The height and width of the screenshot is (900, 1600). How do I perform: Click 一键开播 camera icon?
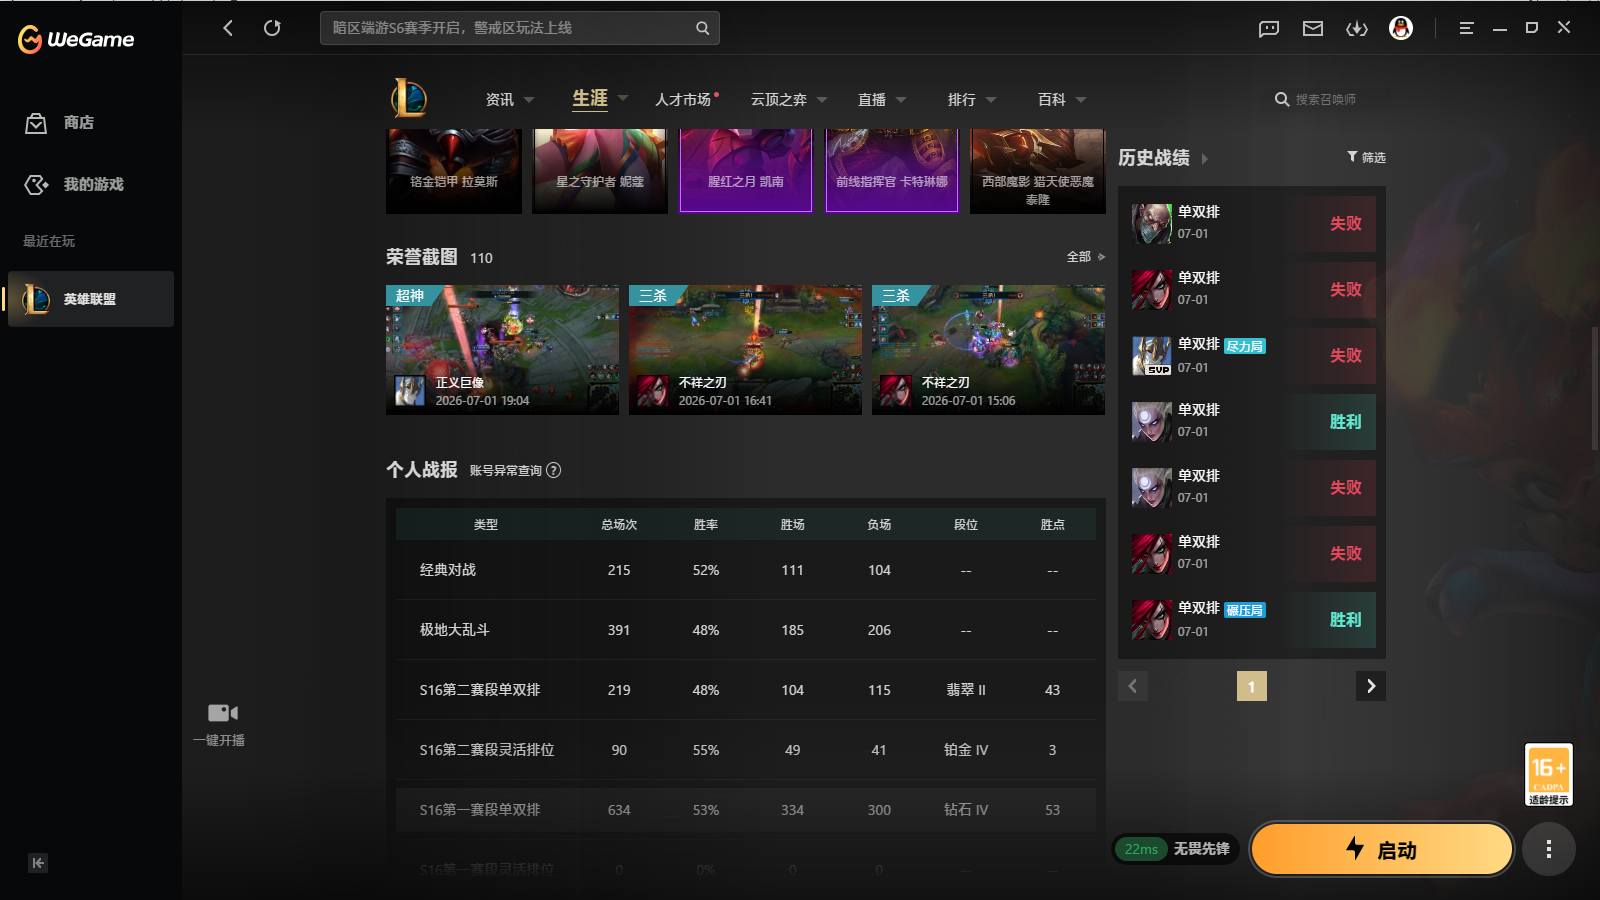tap(222, 713)
